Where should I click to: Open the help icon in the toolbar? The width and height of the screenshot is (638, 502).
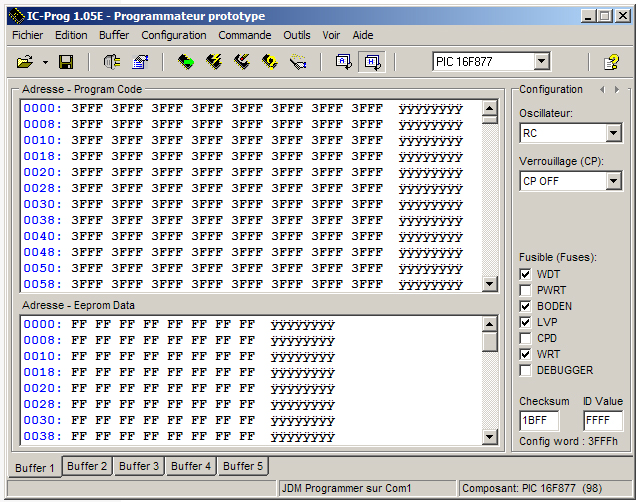pos(611,62)
